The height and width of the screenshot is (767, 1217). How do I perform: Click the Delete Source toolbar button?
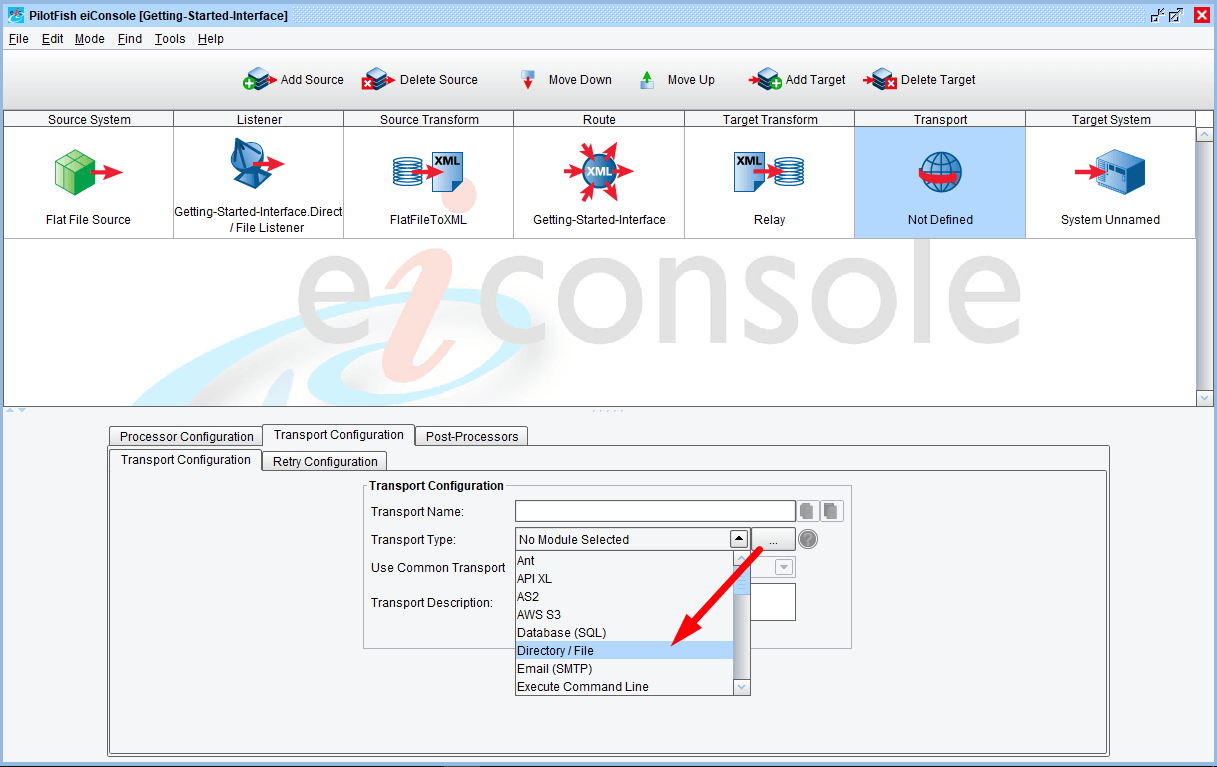(420, 80)
